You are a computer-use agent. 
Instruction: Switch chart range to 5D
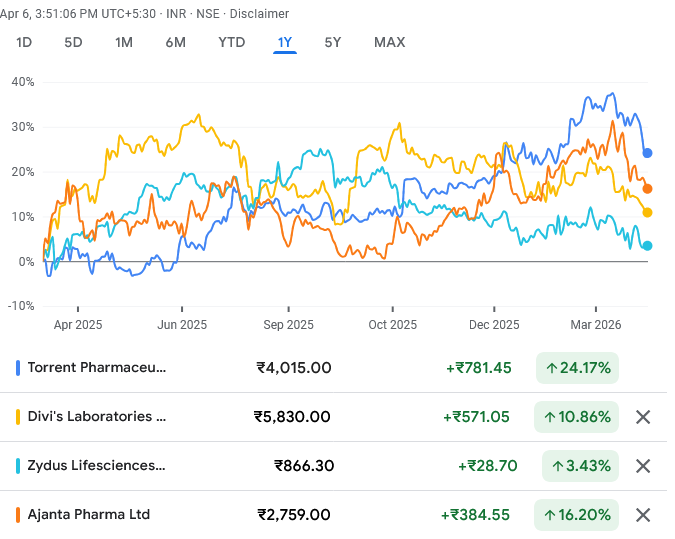pos(73,42)
